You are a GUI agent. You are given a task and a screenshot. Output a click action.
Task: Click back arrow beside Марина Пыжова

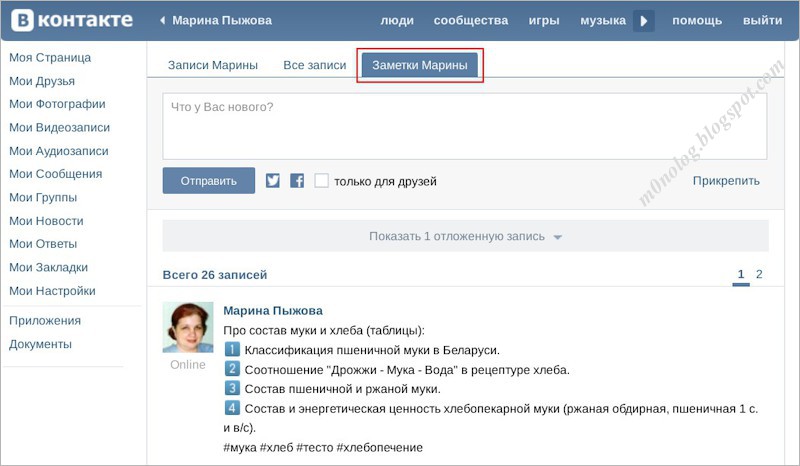pyautogui.click(x=163, y=21)
